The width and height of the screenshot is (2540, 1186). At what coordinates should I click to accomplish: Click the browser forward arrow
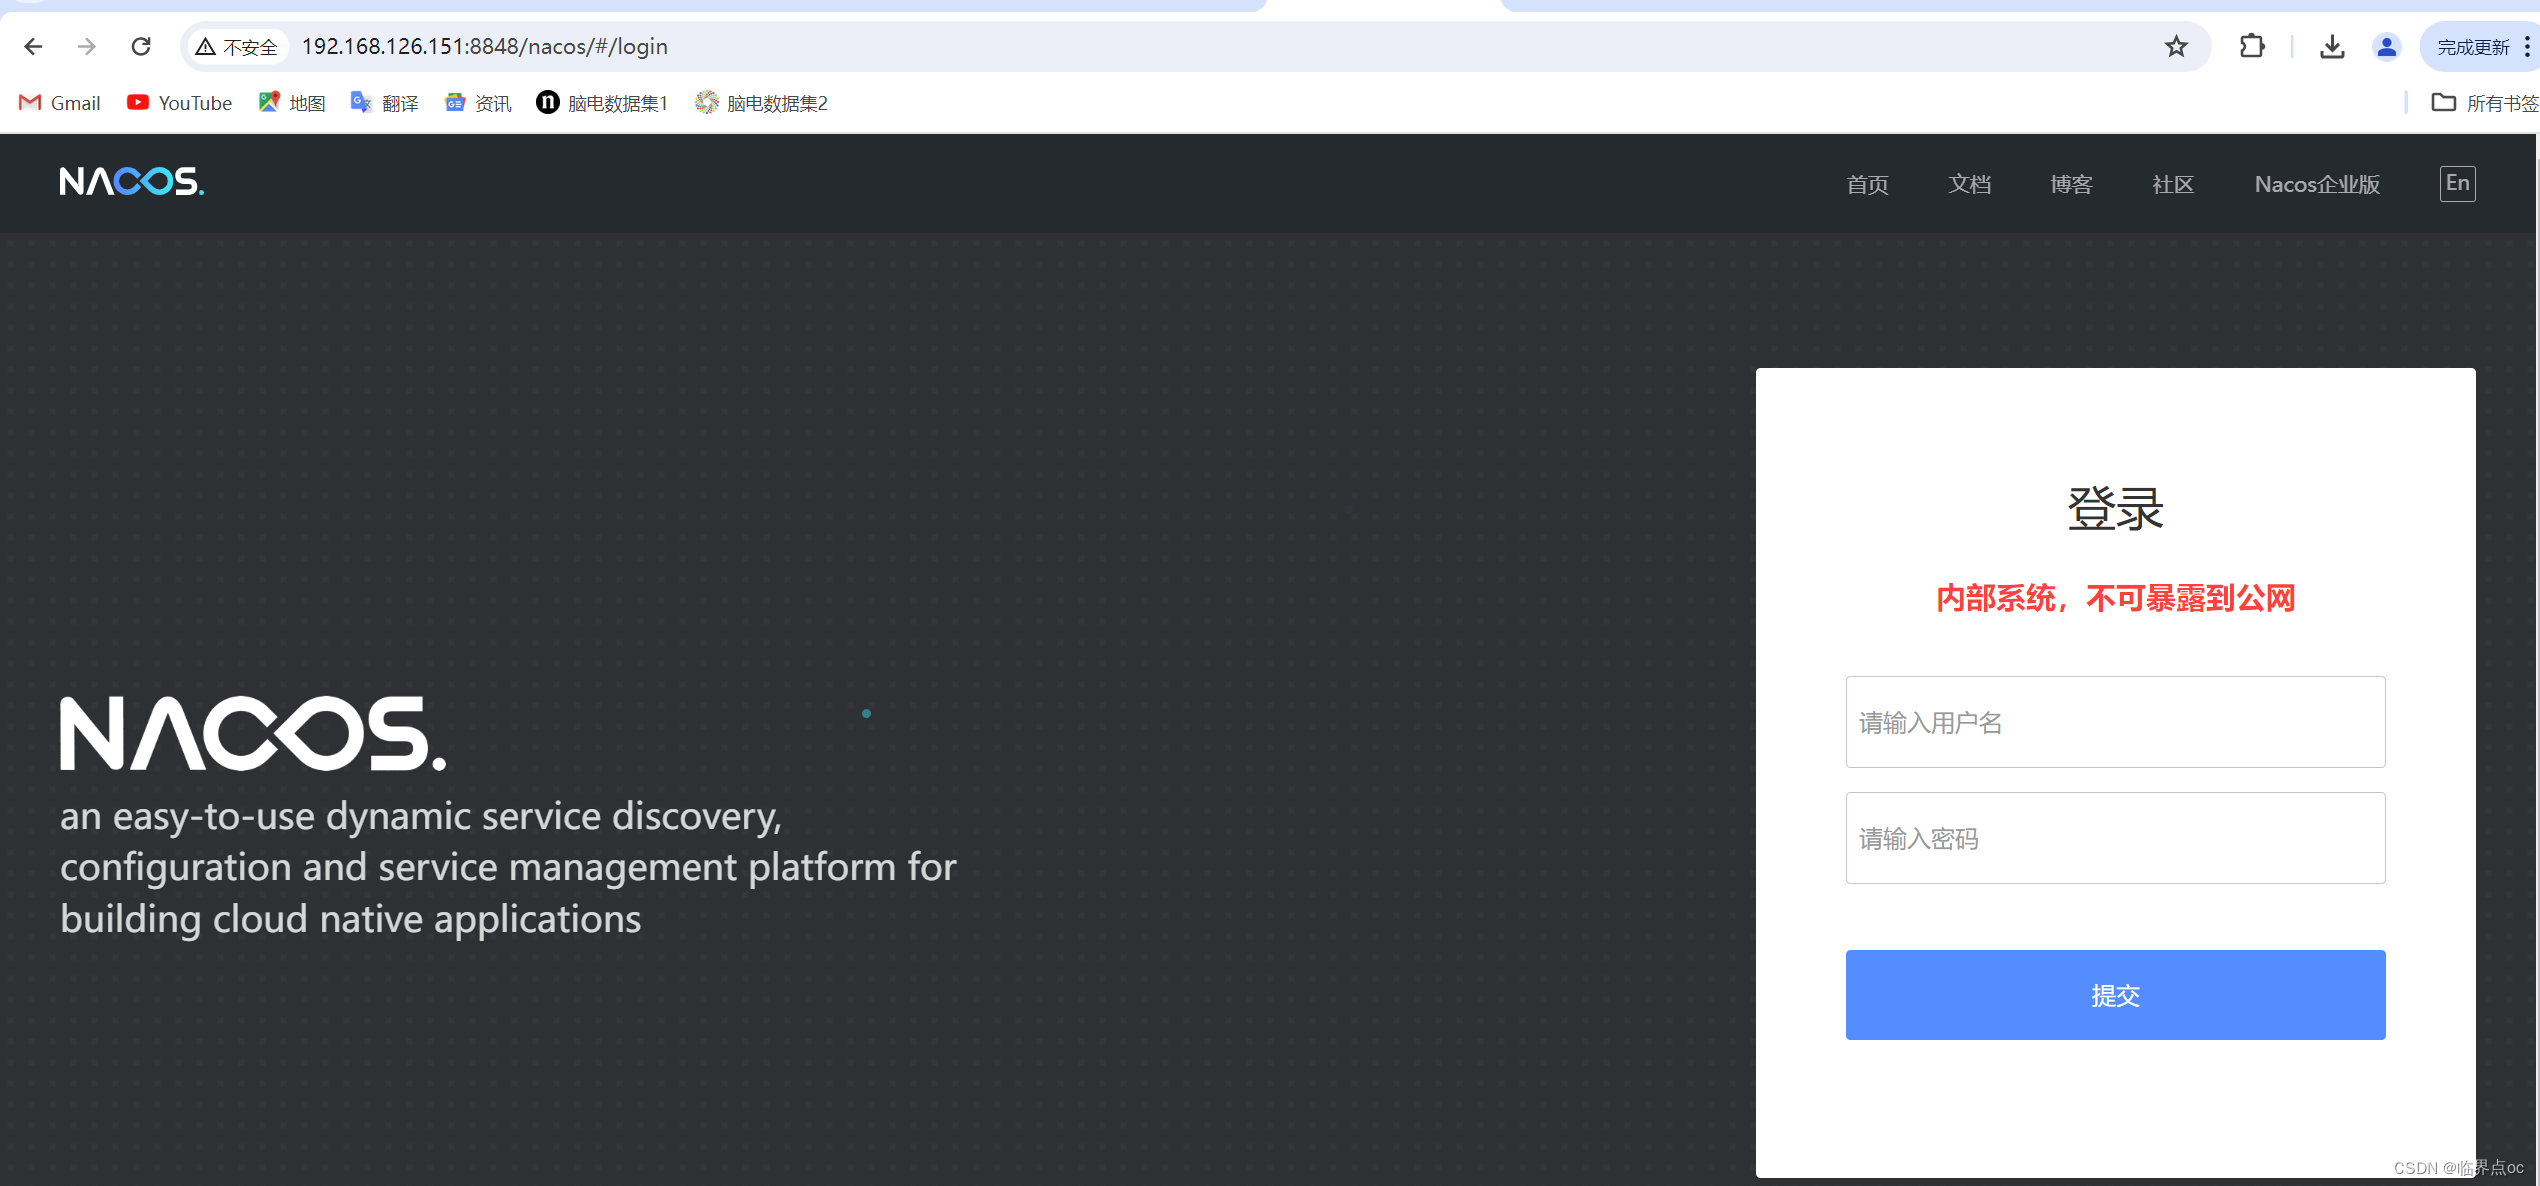[x=87, y=46]
